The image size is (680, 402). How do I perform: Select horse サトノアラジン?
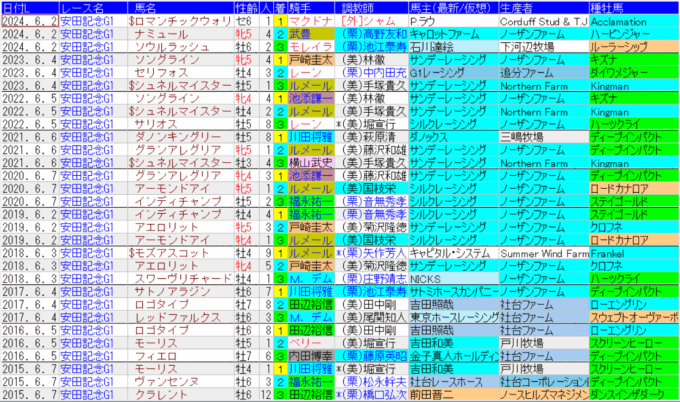pos(180,291)
